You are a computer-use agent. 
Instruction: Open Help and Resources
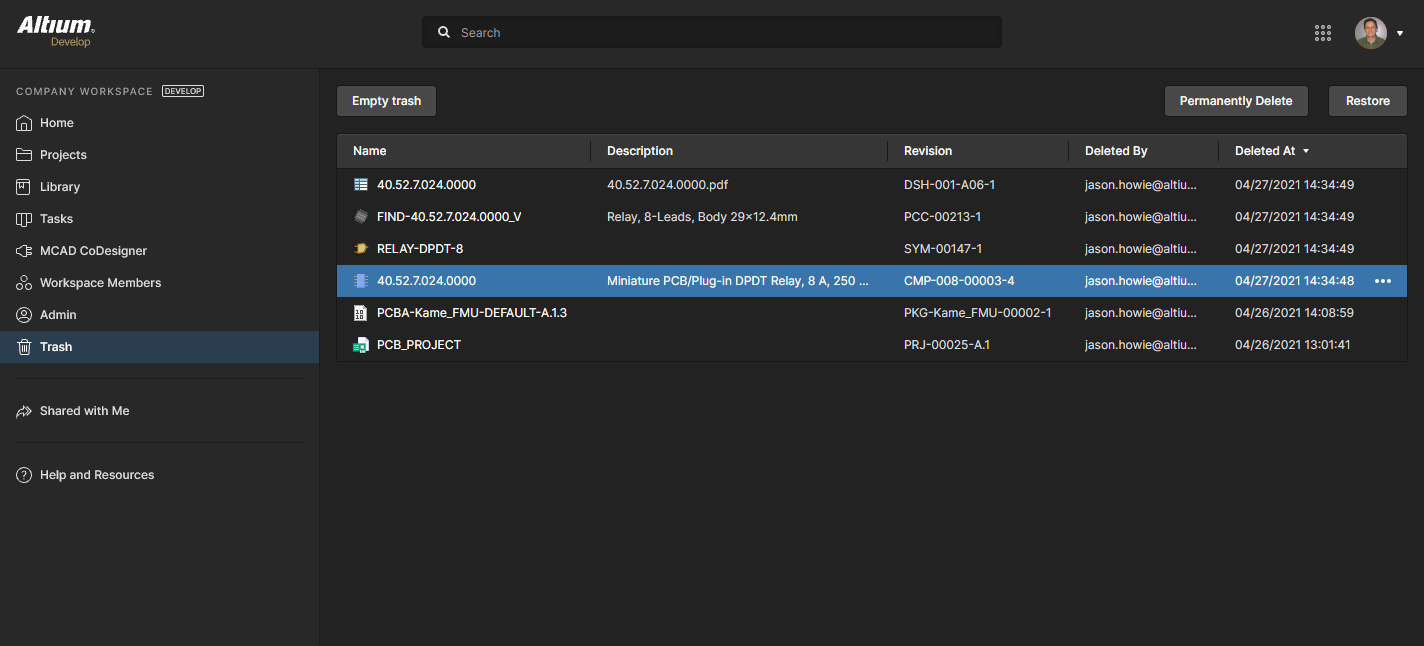pyautogui.click(x=96, y=474)
